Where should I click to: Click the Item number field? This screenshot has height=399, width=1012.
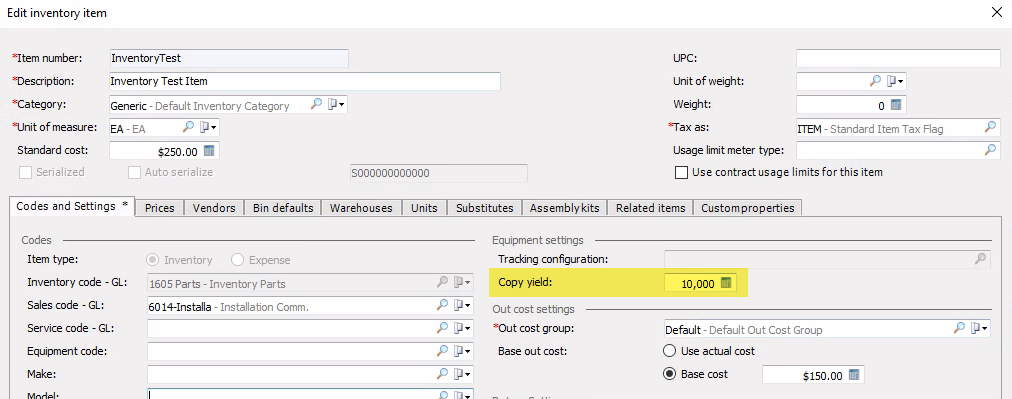[x=229, y=58]
